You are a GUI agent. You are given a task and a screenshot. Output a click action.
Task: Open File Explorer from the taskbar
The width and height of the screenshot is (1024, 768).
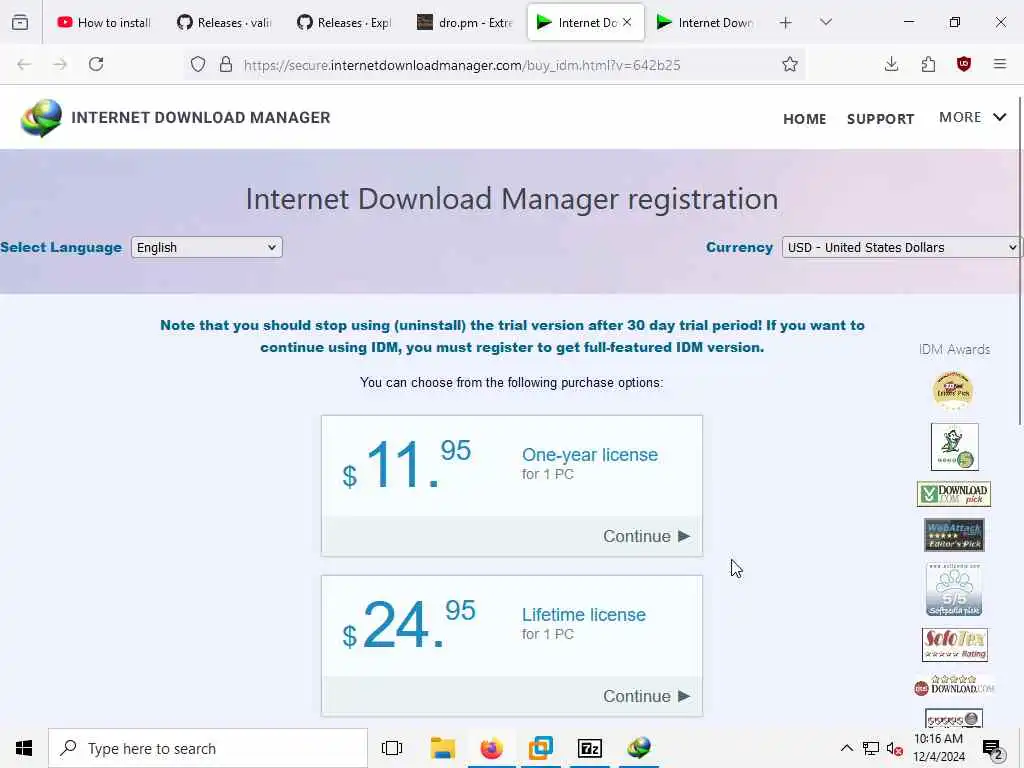click(x=442, y=748)
